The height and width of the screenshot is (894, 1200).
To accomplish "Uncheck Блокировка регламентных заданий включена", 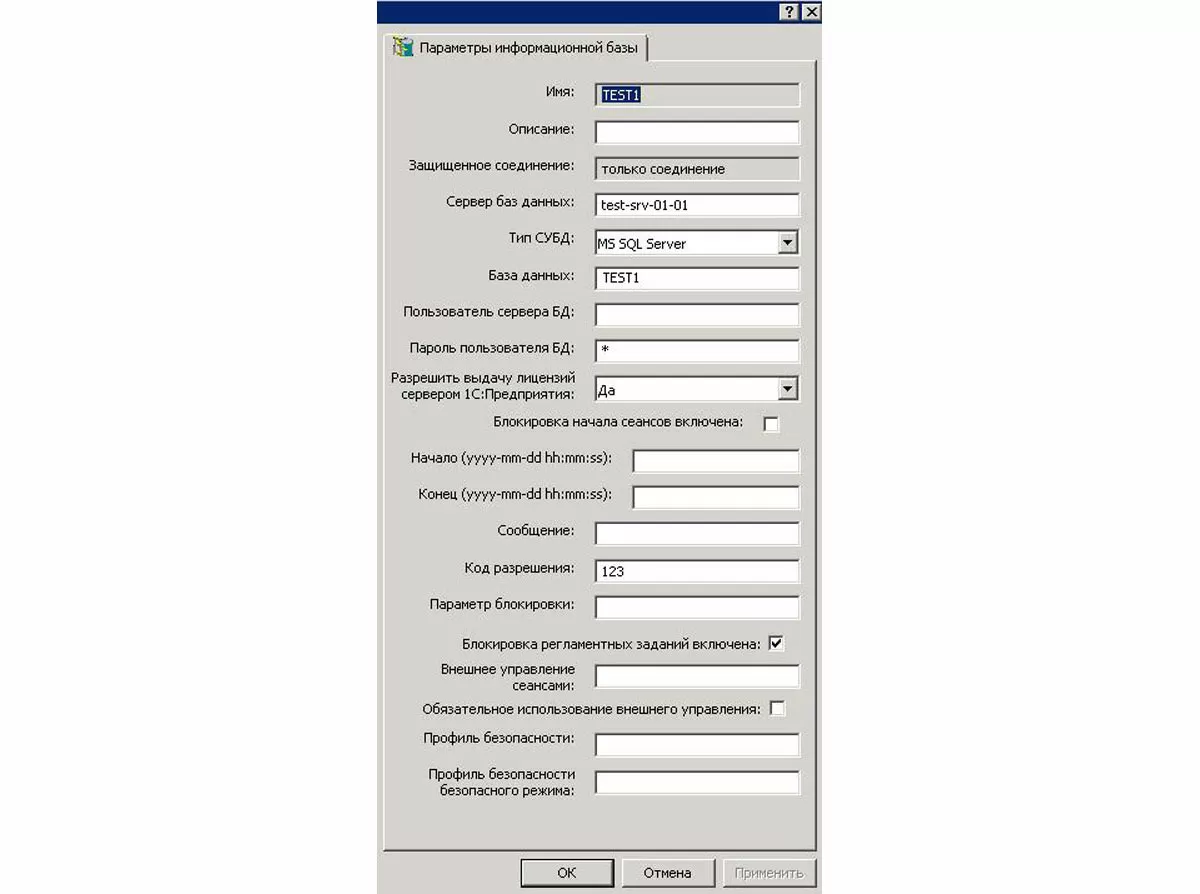I will point(776,644).
